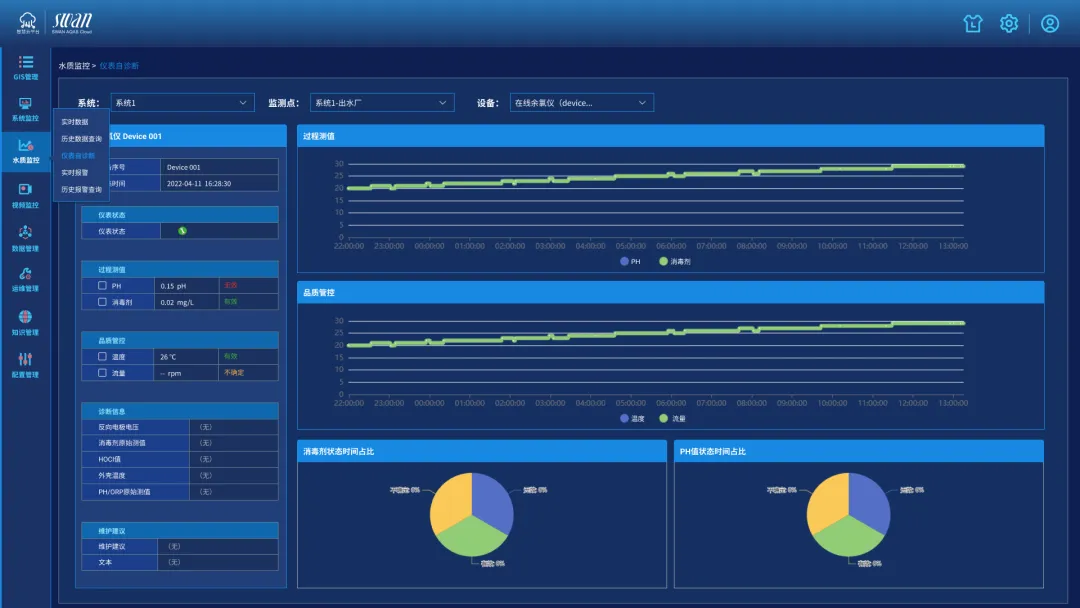Toggle 流量 legend in 品质管控 chart

[672, 419]
